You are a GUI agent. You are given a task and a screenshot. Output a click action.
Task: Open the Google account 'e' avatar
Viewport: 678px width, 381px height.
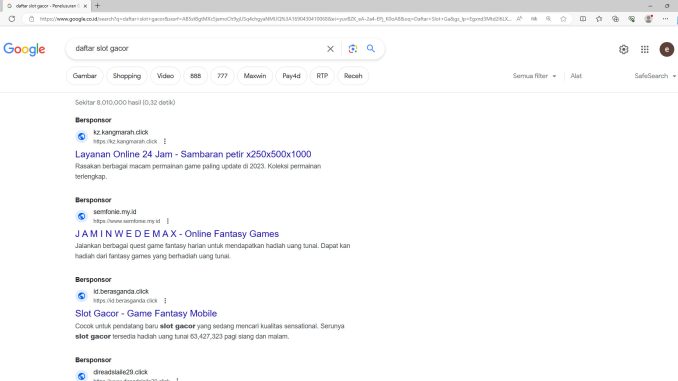pyautogui.click(x=667, y=49)
